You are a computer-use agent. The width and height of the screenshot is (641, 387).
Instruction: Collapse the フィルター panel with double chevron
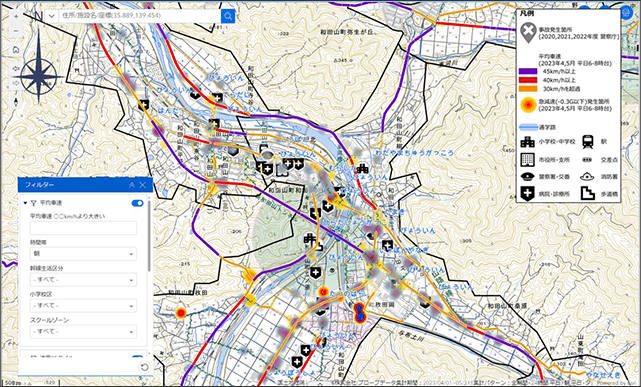132,185
